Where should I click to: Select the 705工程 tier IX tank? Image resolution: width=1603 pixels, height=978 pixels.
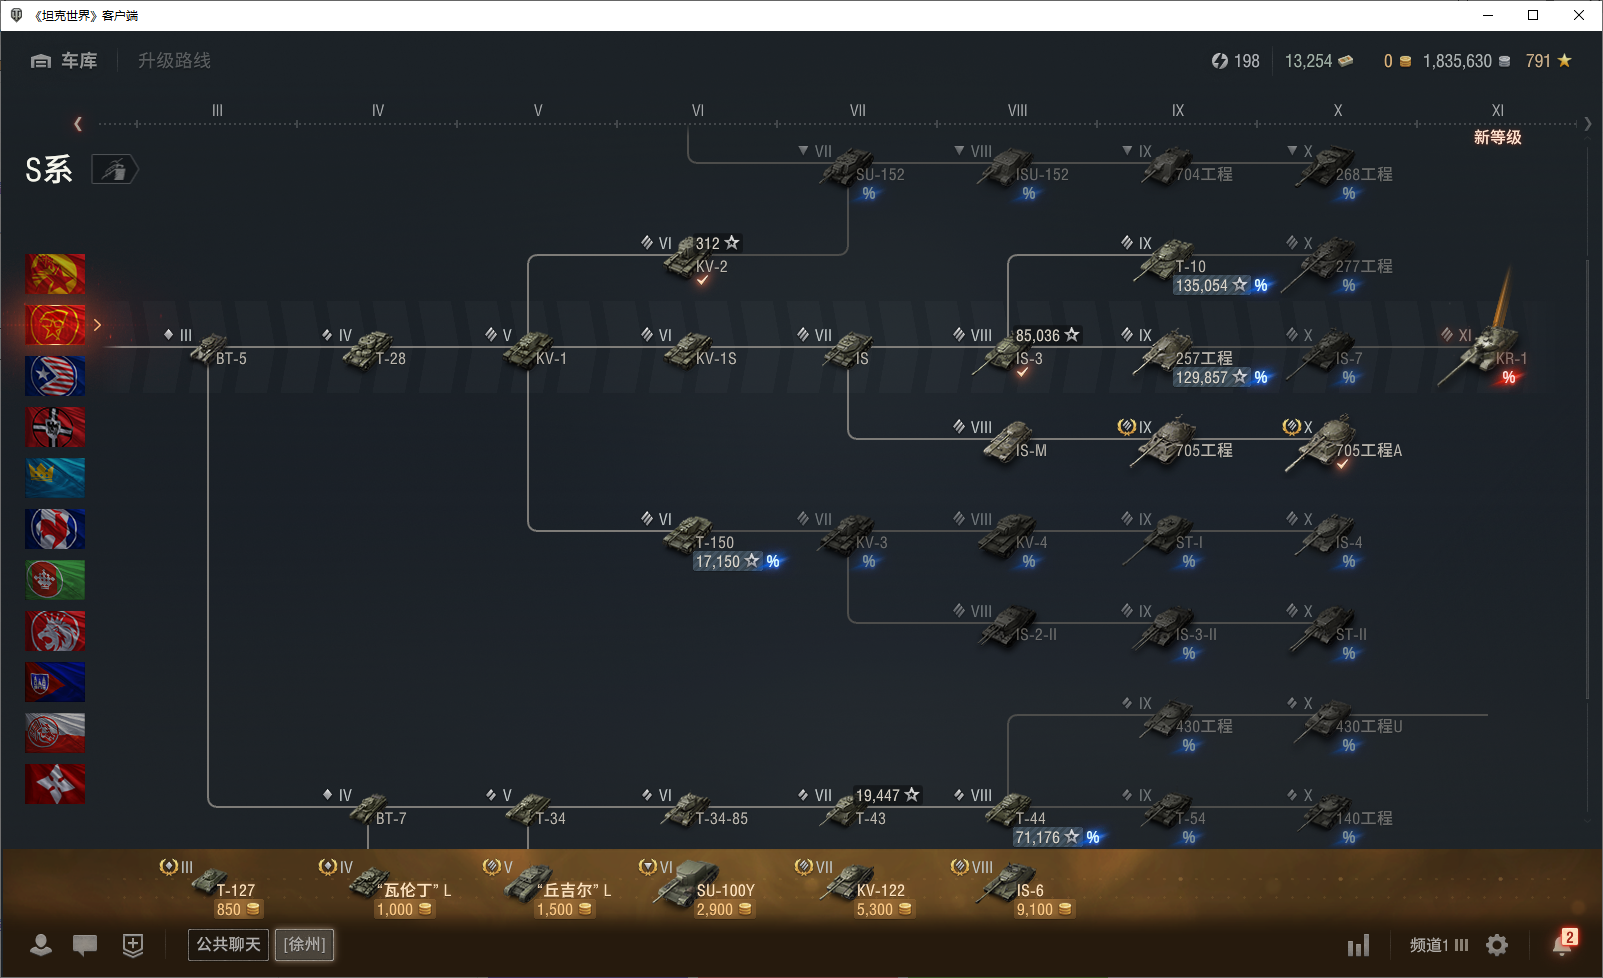1176,441
